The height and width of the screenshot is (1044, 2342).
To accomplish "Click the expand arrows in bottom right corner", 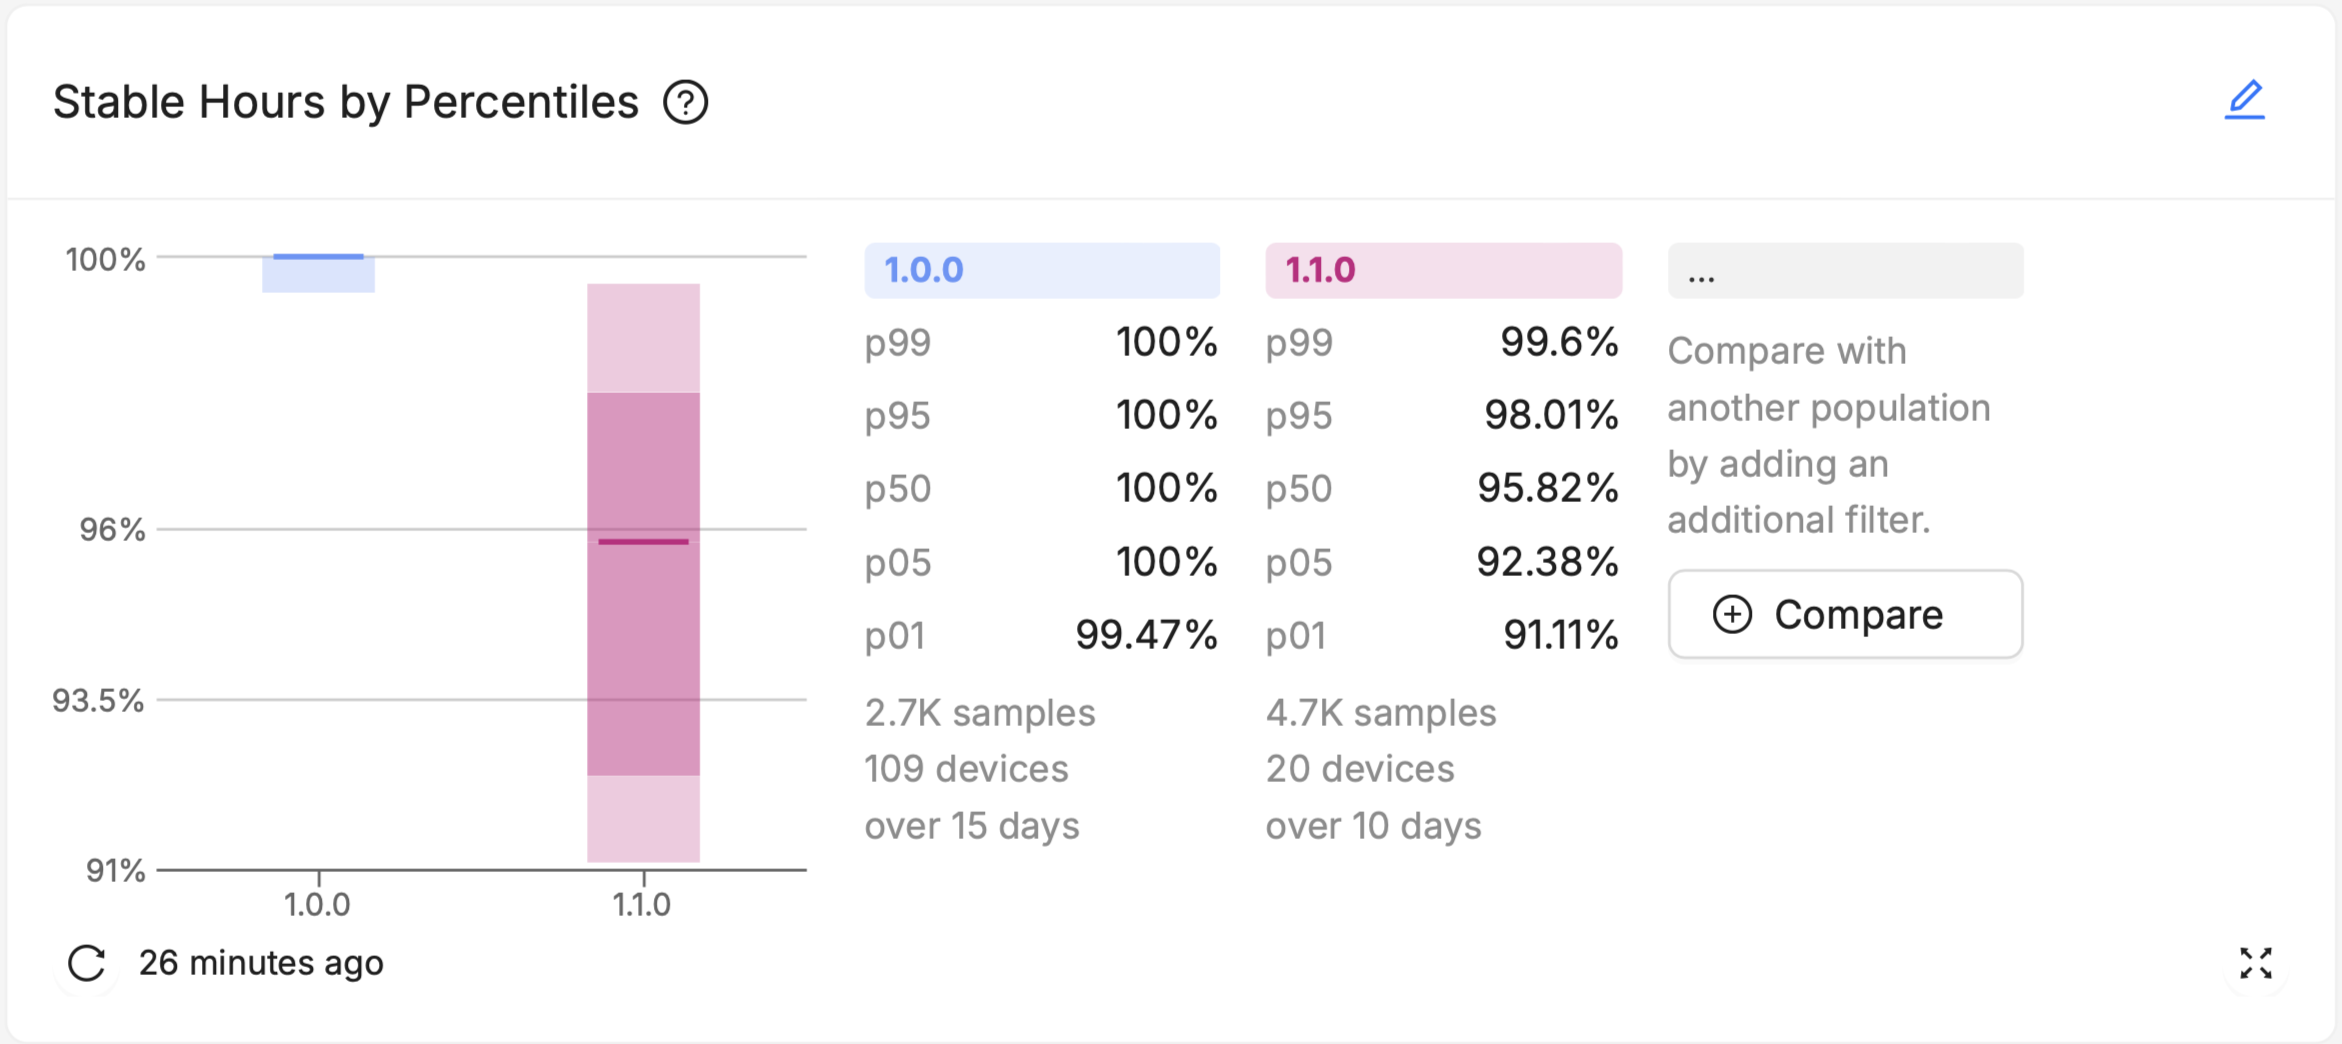I will [x=2258, y=963].
